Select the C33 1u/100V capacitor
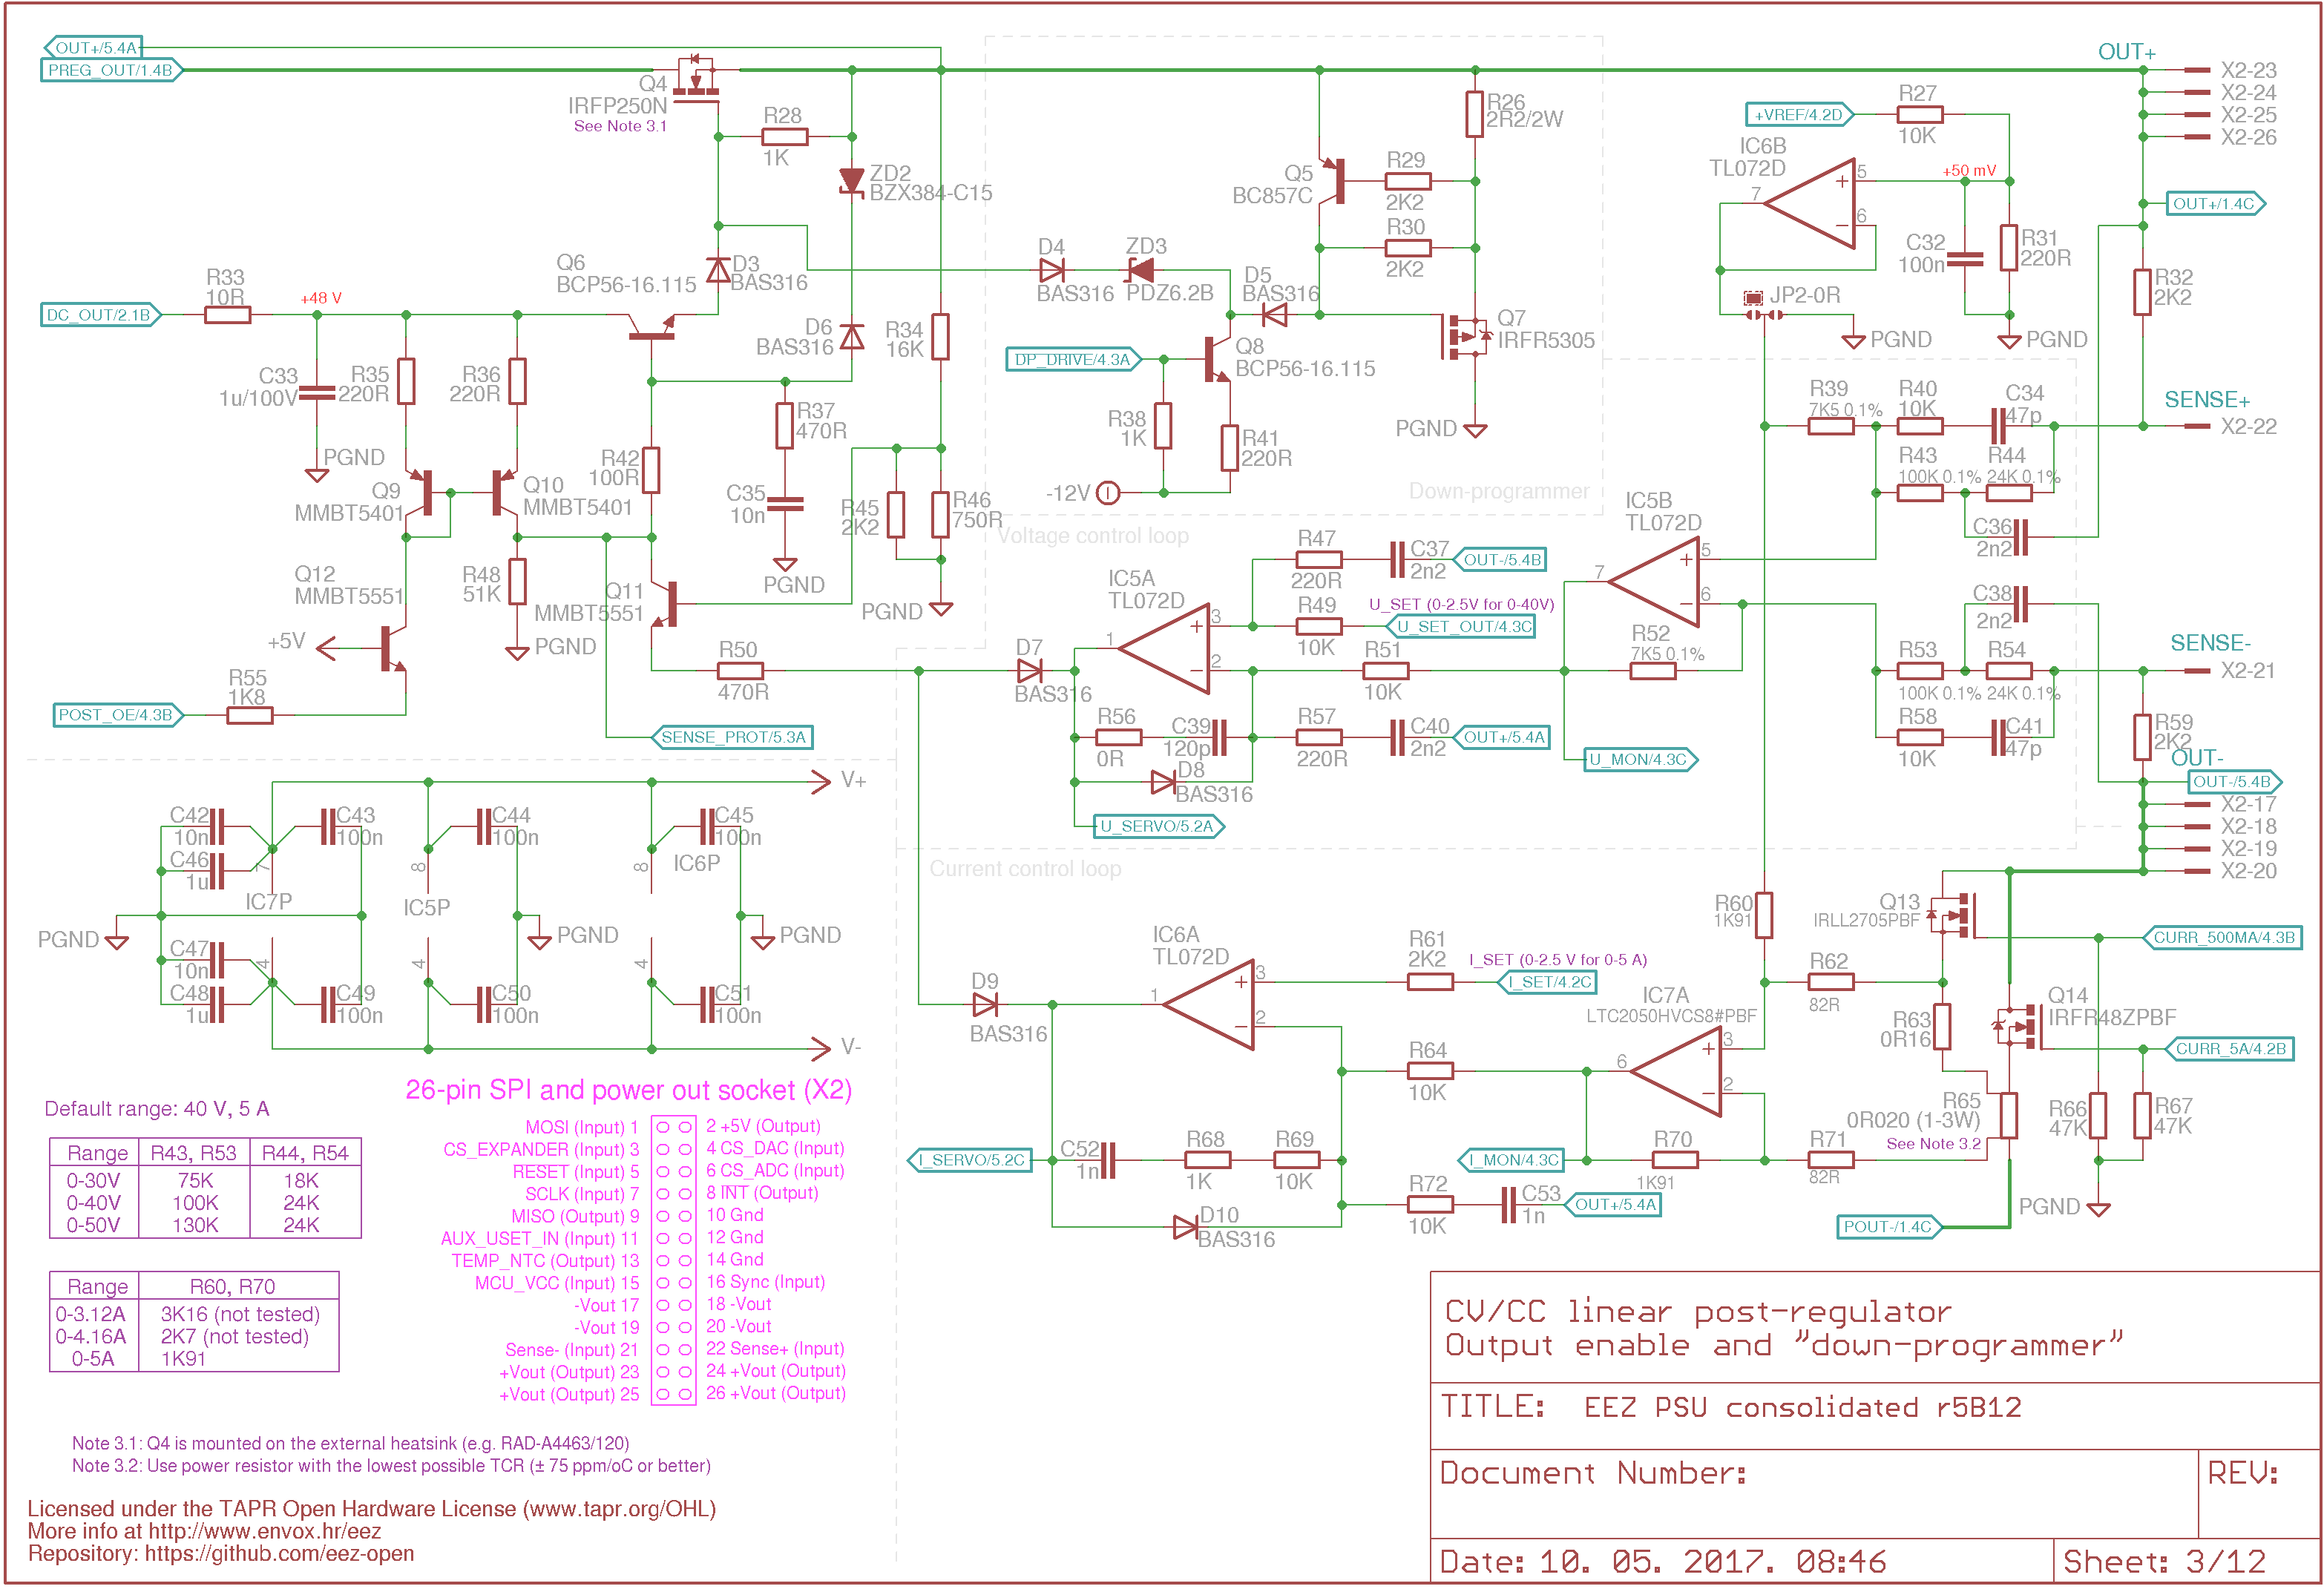Image resolution: width=2324 pixels, height=1589 pixels. [317, 392]
